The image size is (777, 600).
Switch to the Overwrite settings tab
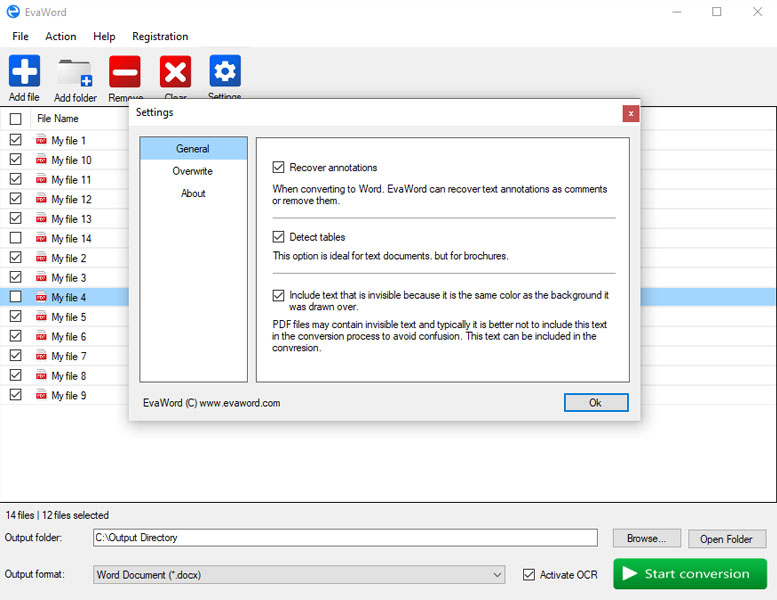tap(193, 171)
